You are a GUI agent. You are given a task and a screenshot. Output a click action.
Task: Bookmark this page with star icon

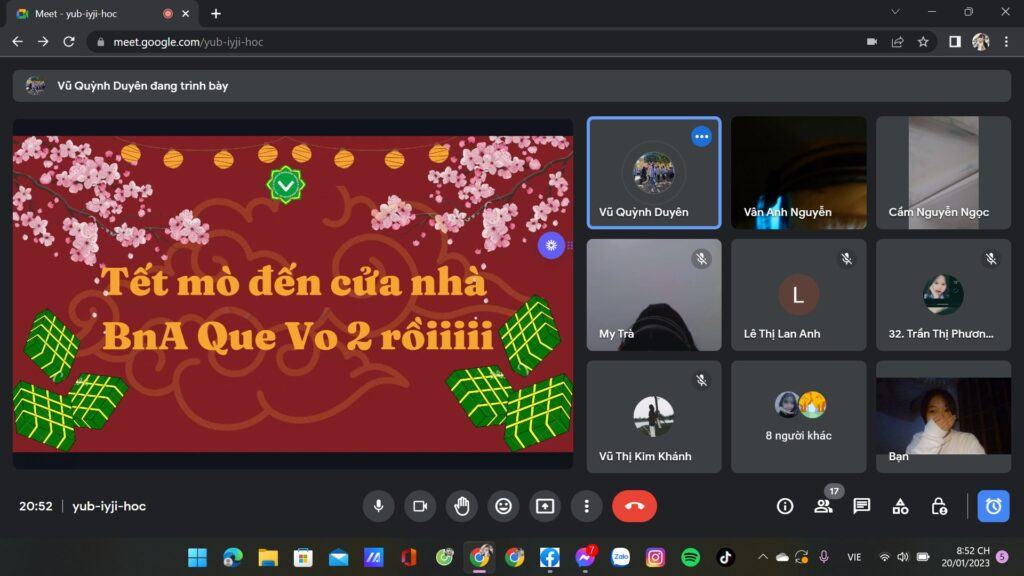tap(923, 42)
